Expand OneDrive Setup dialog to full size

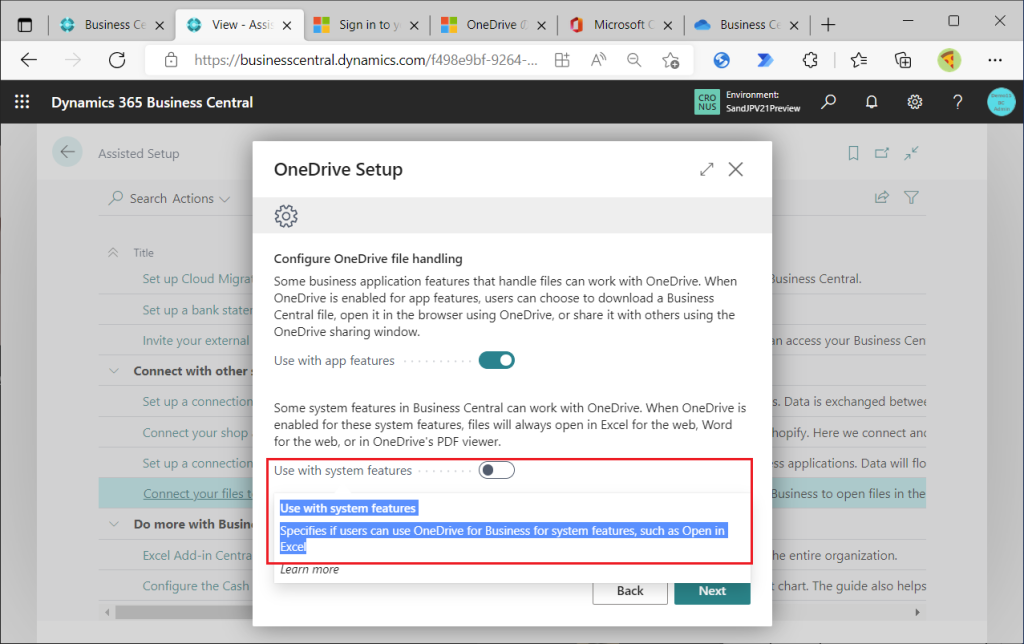tap(707, 169)
